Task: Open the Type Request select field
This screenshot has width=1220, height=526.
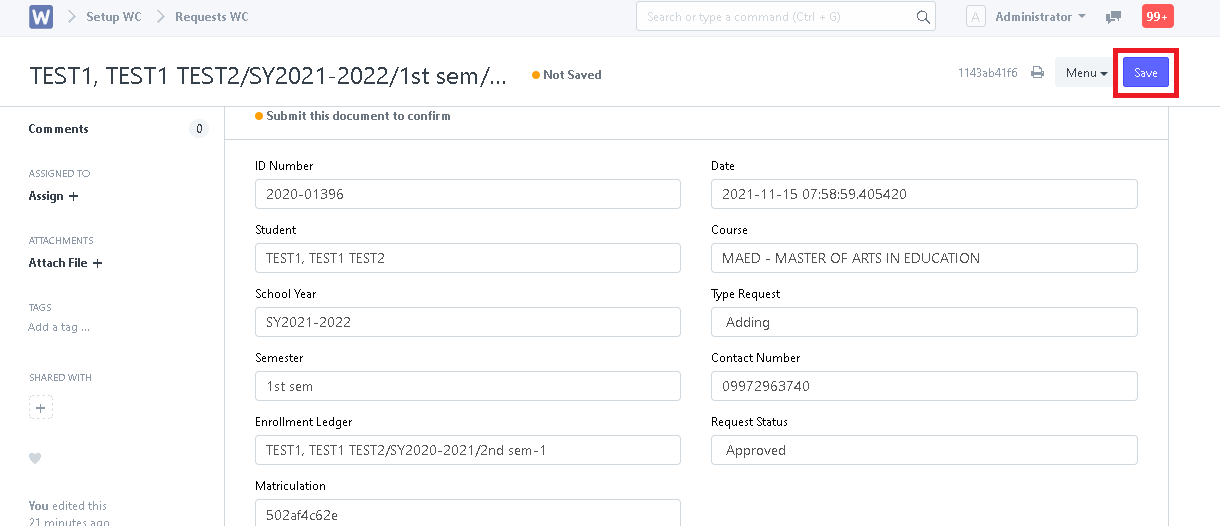Action: tap(924, 322)
